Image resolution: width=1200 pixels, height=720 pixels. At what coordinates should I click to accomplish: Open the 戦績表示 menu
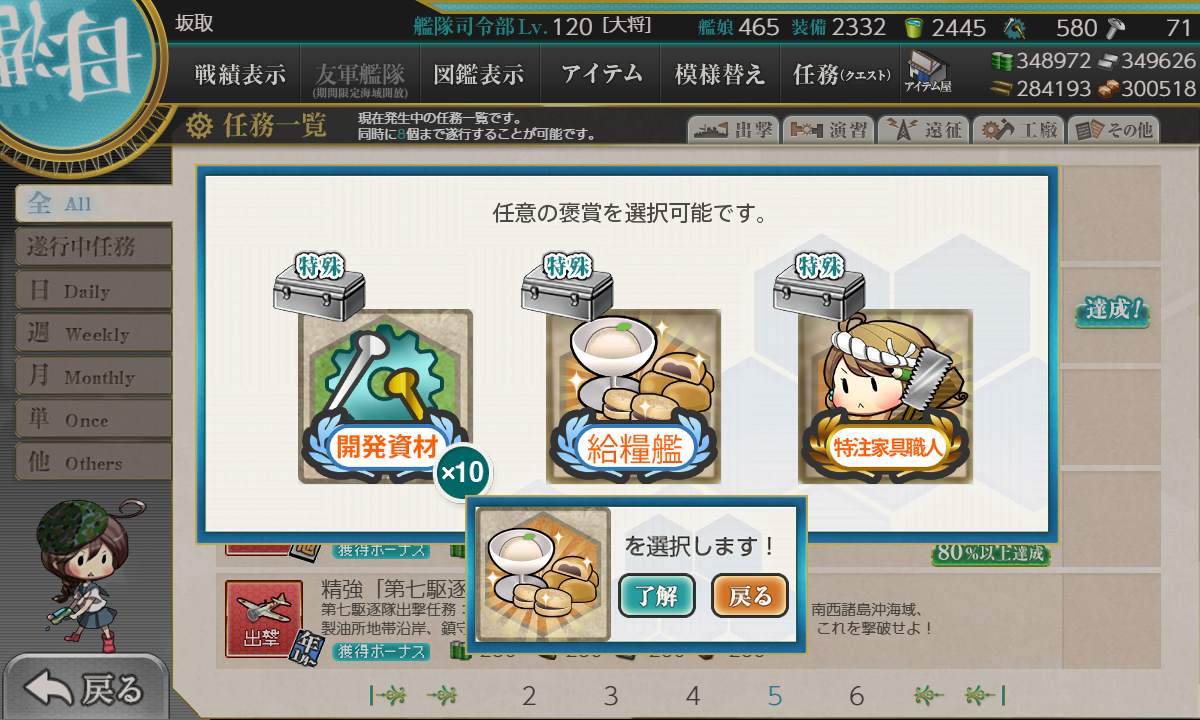click(240, 75)
